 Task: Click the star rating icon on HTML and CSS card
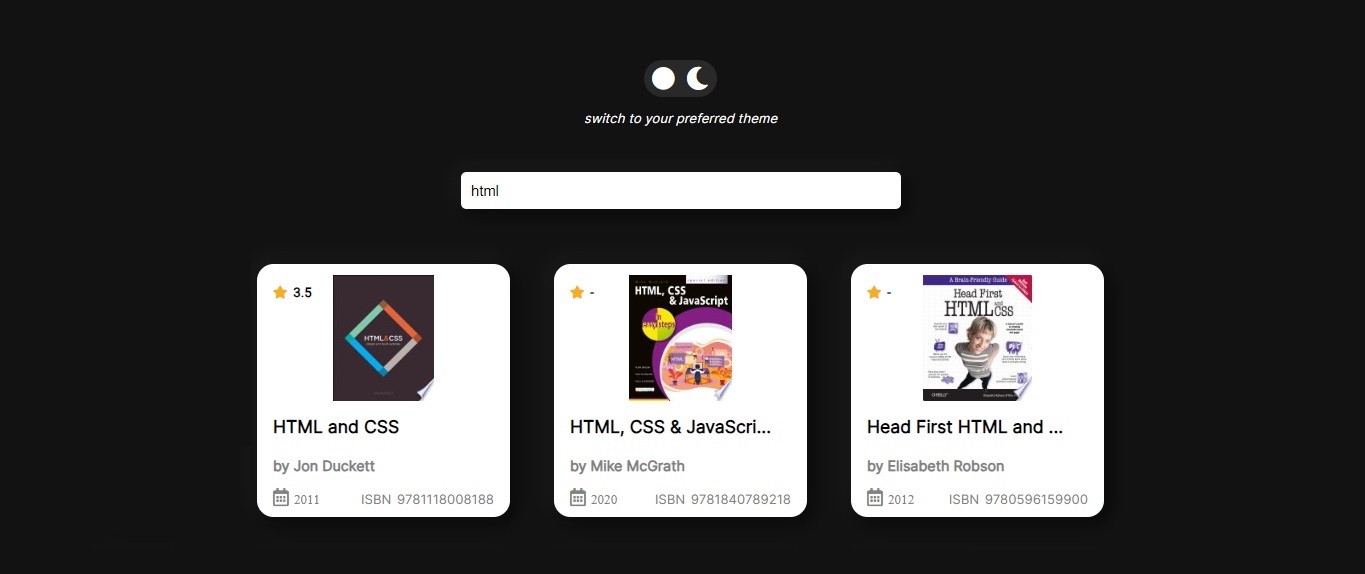[280, 292]
